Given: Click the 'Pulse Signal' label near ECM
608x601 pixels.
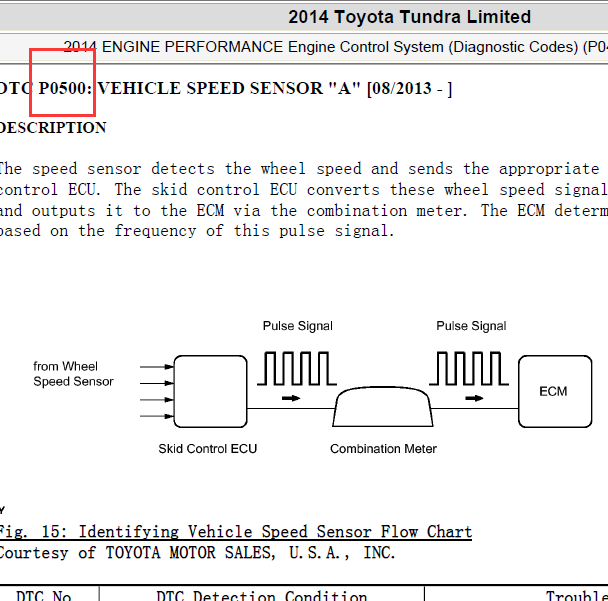Looking at the screenshot, I should (471, 326).
